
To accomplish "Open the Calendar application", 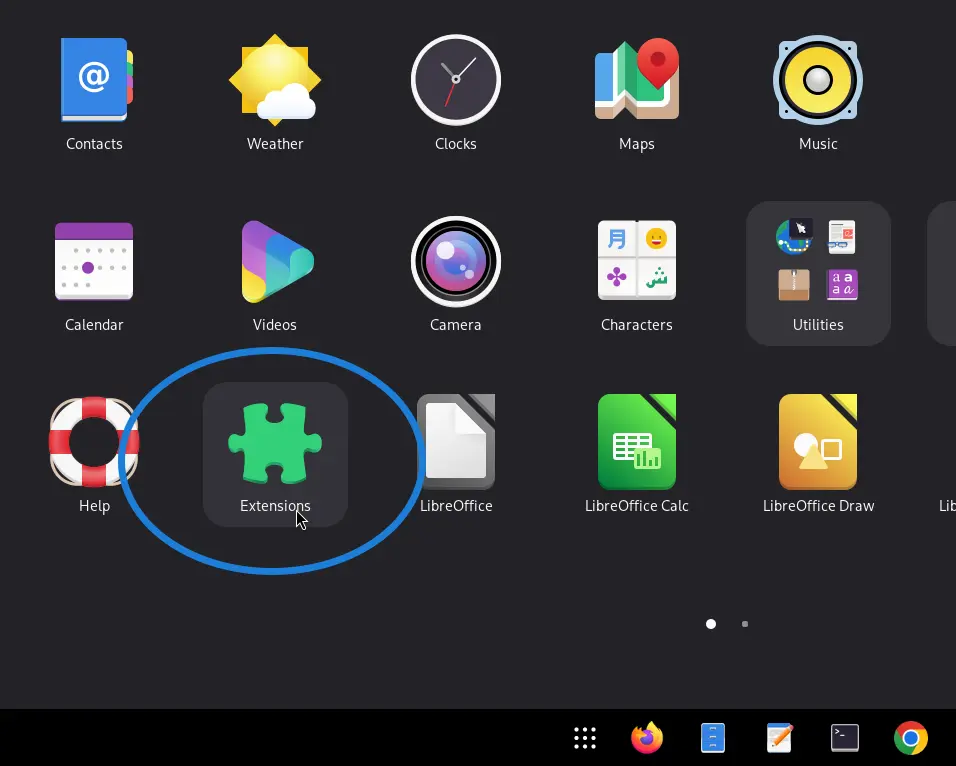I will 94,261.
